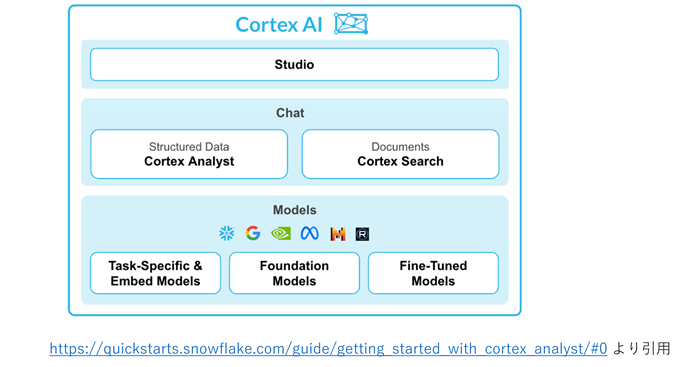The height and width of the screenshot is (367, 680).
Task: Click the Snowflake logo icon
Action: [227, 233]
